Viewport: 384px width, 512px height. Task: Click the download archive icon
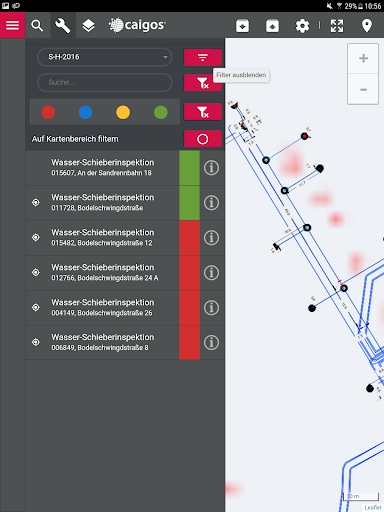[242, 26]
